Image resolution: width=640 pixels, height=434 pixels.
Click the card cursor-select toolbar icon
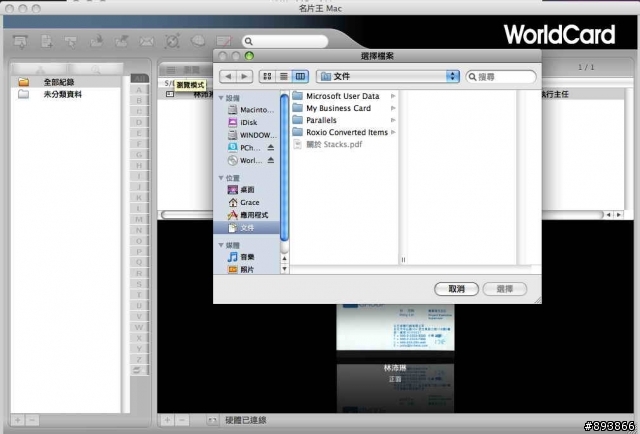[71, 42]
